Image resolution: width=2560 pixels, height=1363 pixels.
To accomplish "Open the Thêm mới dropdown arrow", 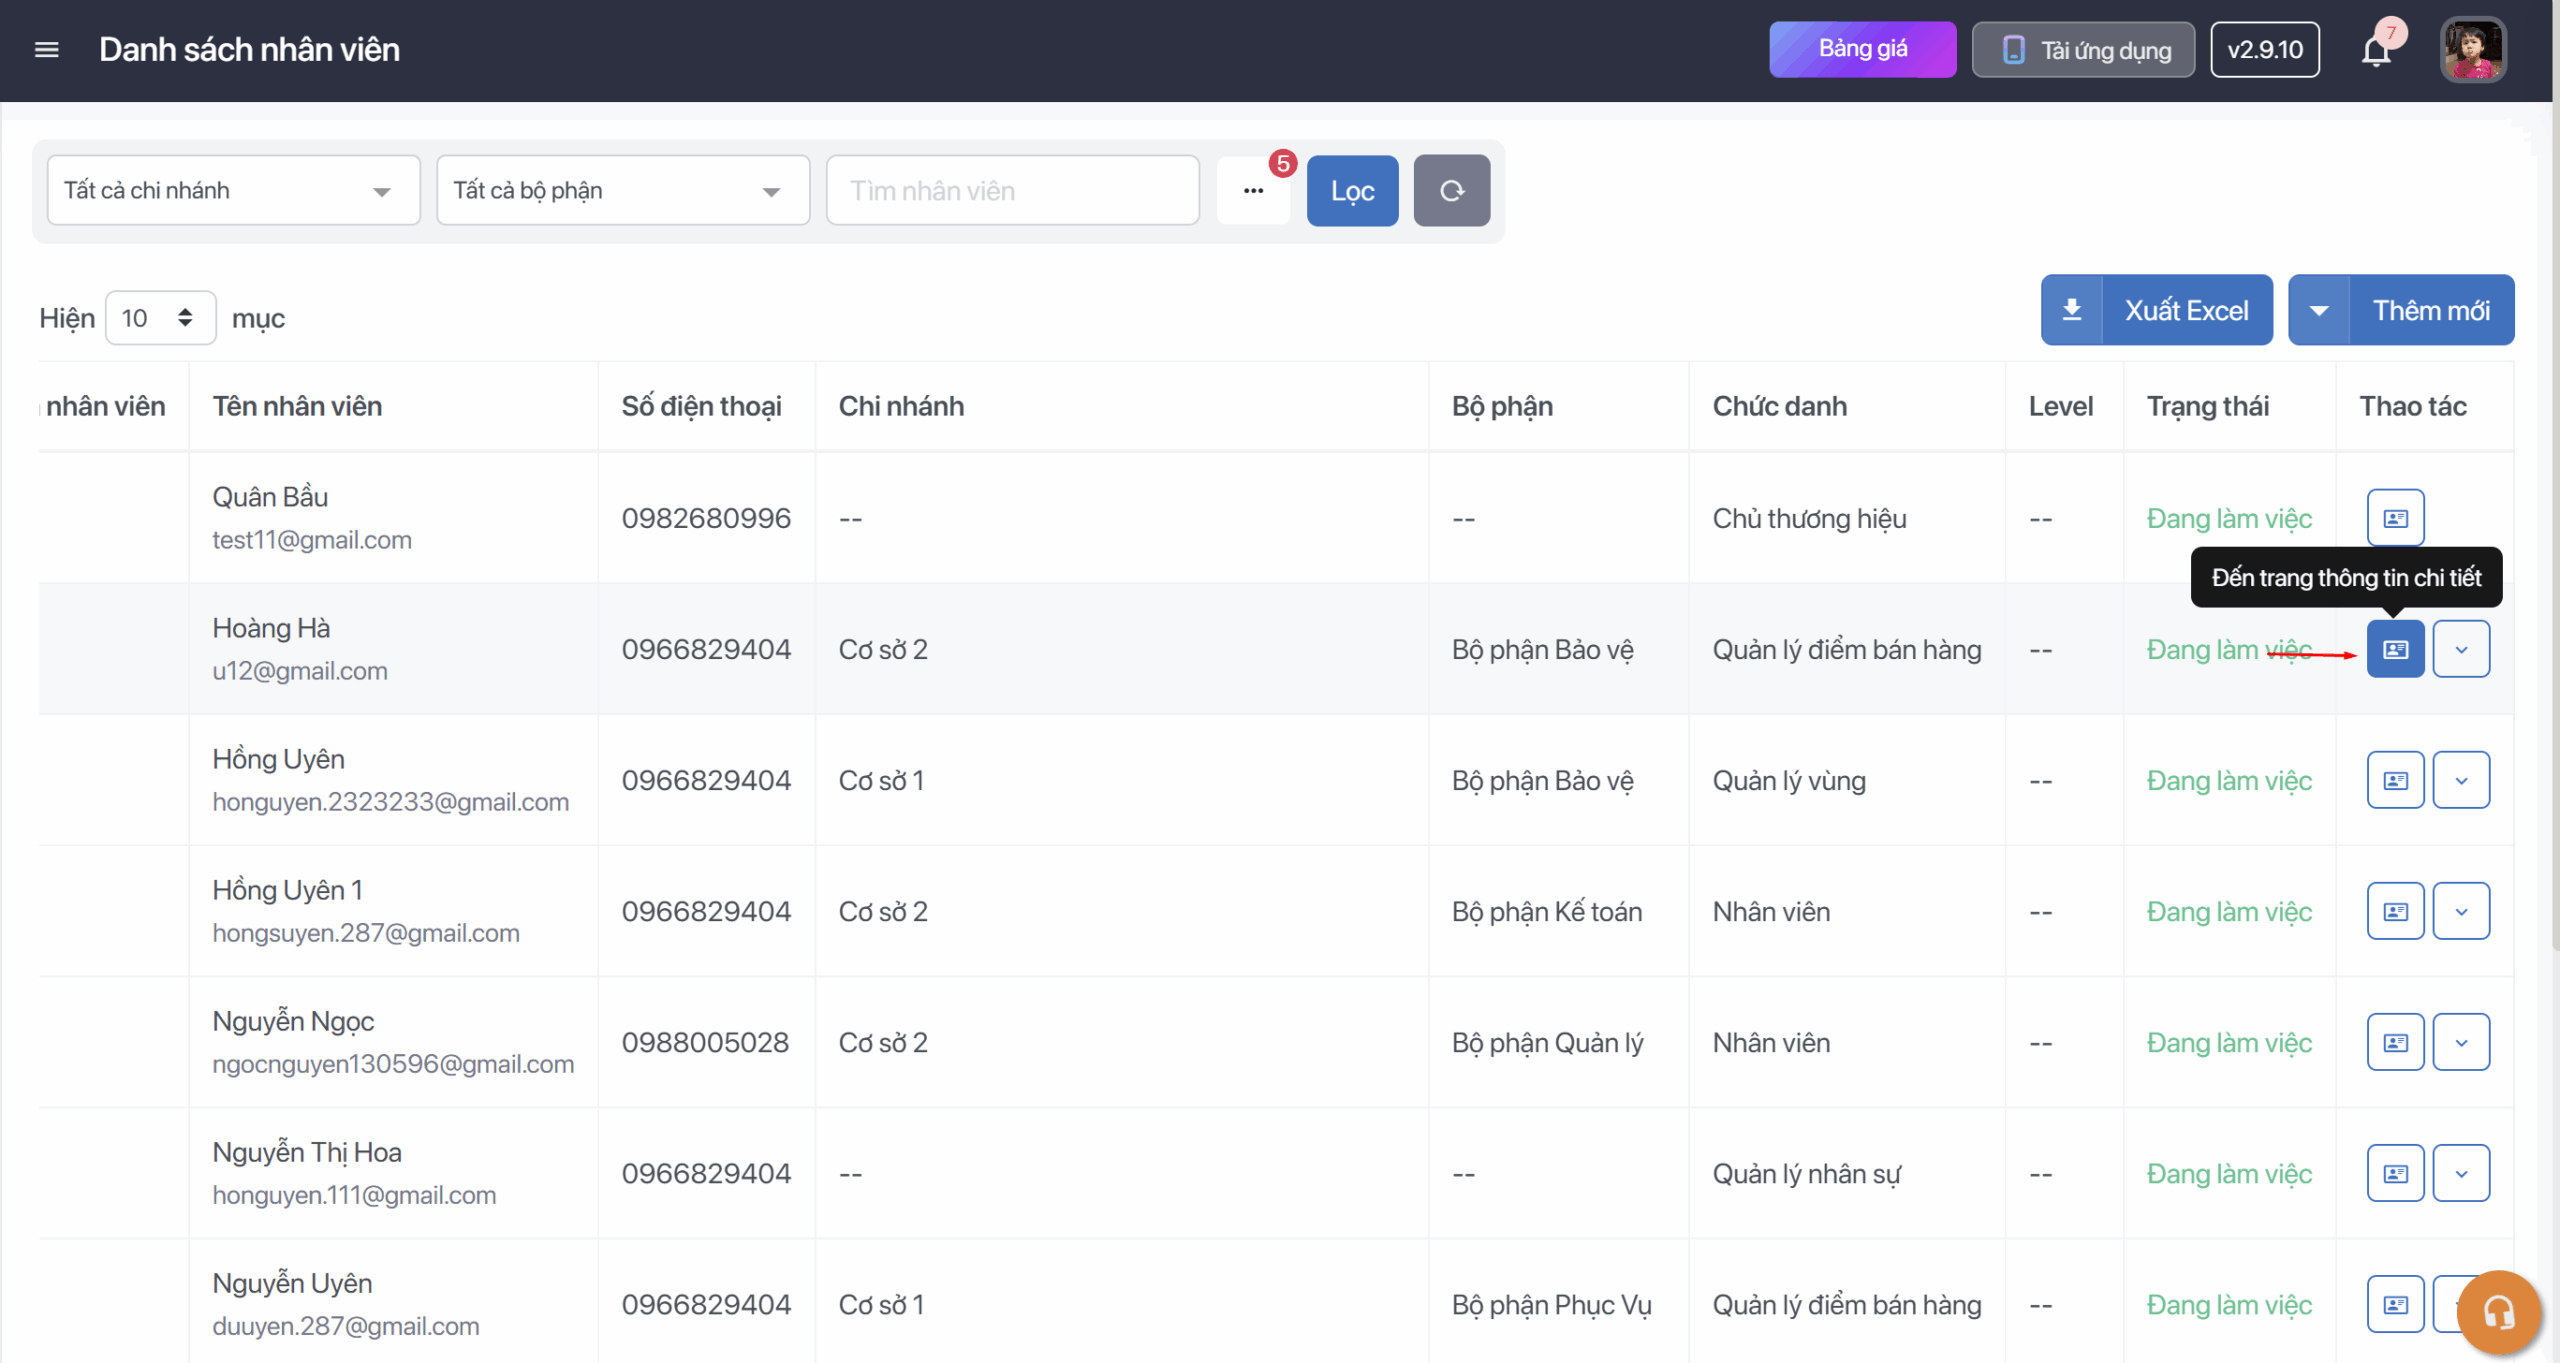I will coord(2319,310).
